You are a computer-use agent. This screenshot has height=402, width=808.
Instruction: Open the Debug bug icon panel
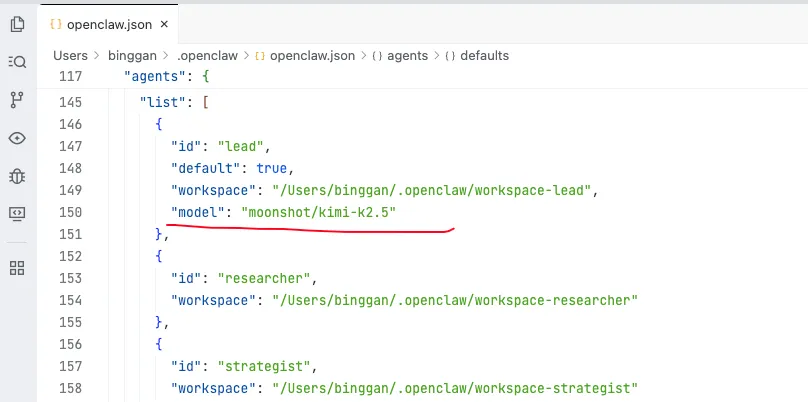coord(17,175)
